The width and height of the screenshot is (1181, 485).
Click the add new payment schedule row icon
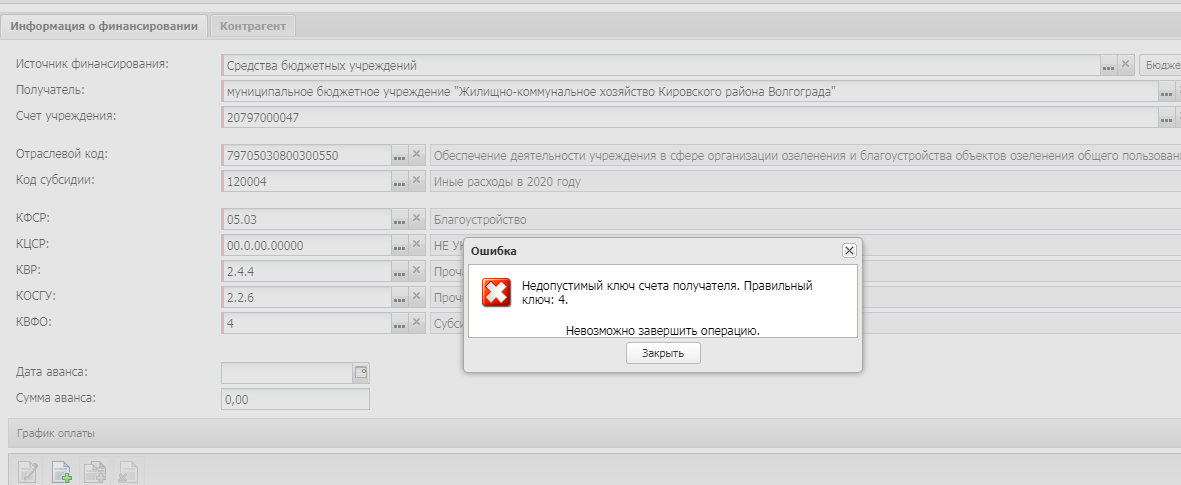(x=62, y=472)
